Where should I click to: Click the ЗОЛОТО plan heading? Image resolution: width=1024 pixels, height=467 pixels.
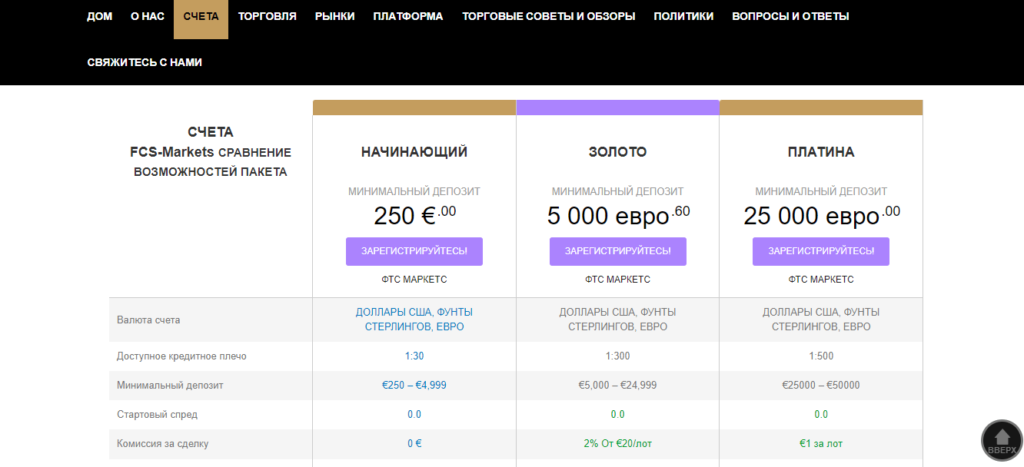coord(618,152)
